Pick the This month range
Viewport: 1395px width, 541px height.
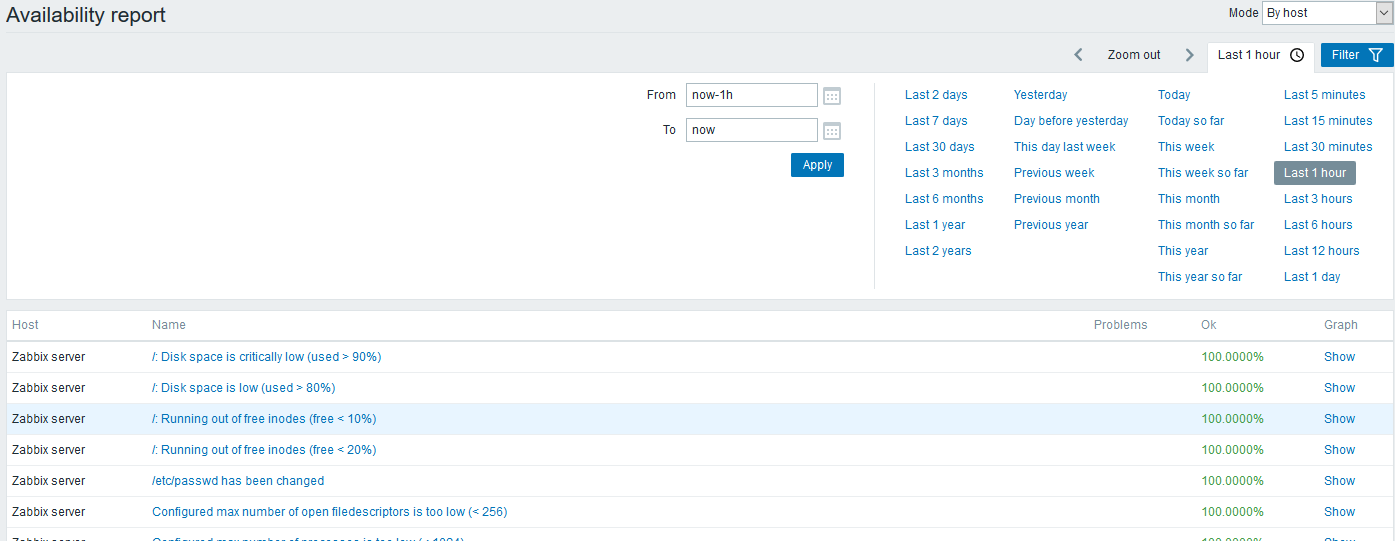point(1189,199)
